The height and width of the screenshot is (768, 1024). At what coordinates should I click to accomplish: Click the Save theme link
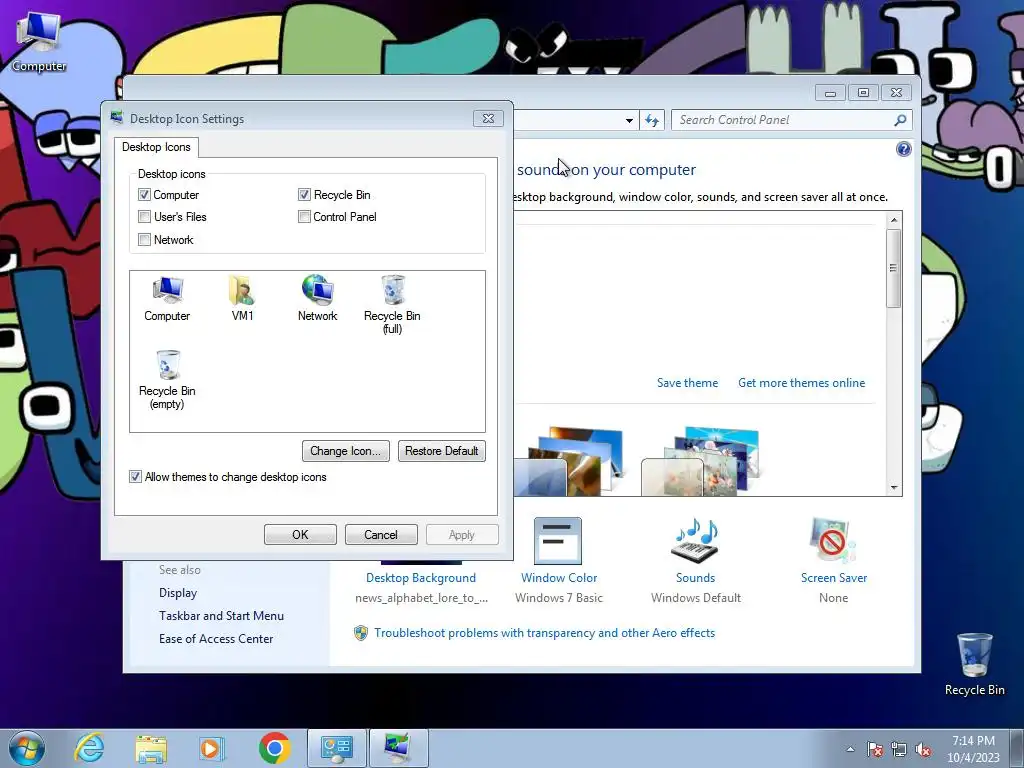pos(687,383)
